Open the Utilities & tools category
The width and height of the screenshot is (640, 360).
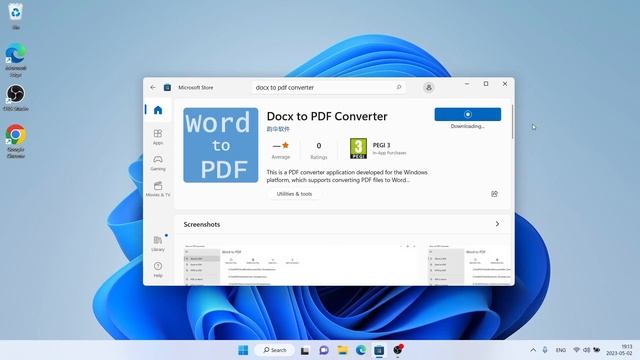pos(294,194)
